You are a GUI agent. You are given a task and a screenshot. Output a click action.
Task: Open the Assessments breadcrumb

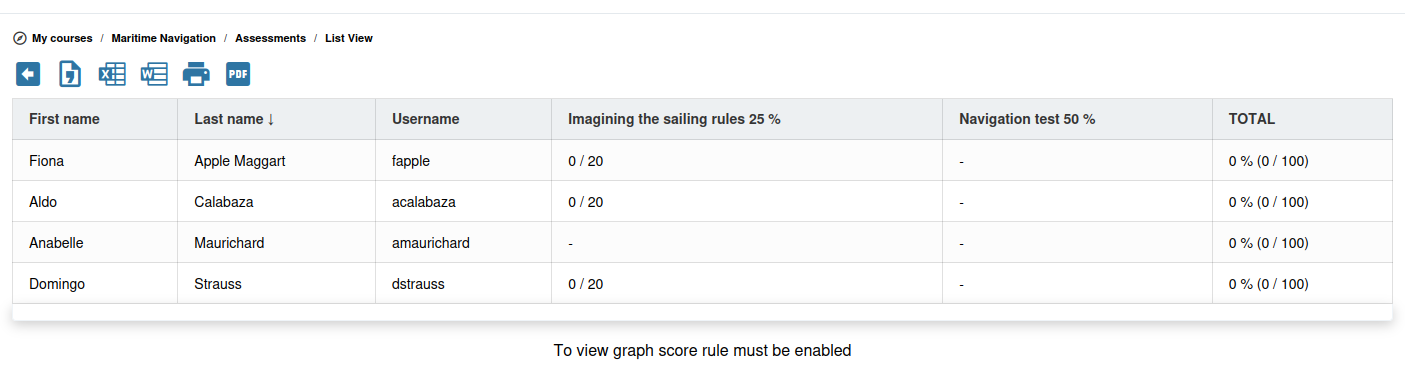click(270, 38)
